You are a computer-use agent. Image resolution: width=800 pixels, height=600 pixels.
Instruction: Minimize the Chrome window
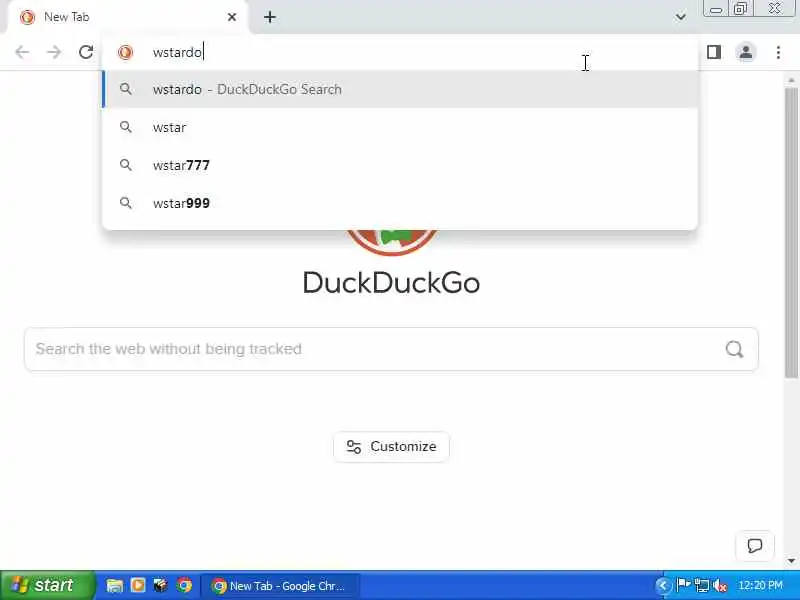point(716,9)
